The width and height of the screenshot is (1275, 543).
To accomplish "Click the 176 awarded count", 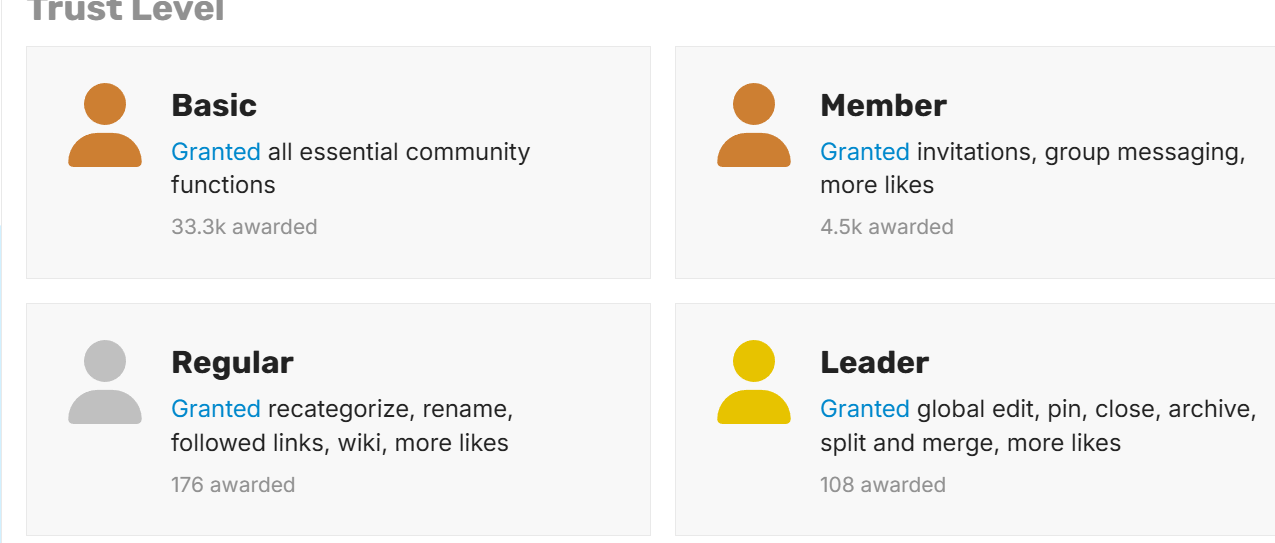I will [233, 485].
